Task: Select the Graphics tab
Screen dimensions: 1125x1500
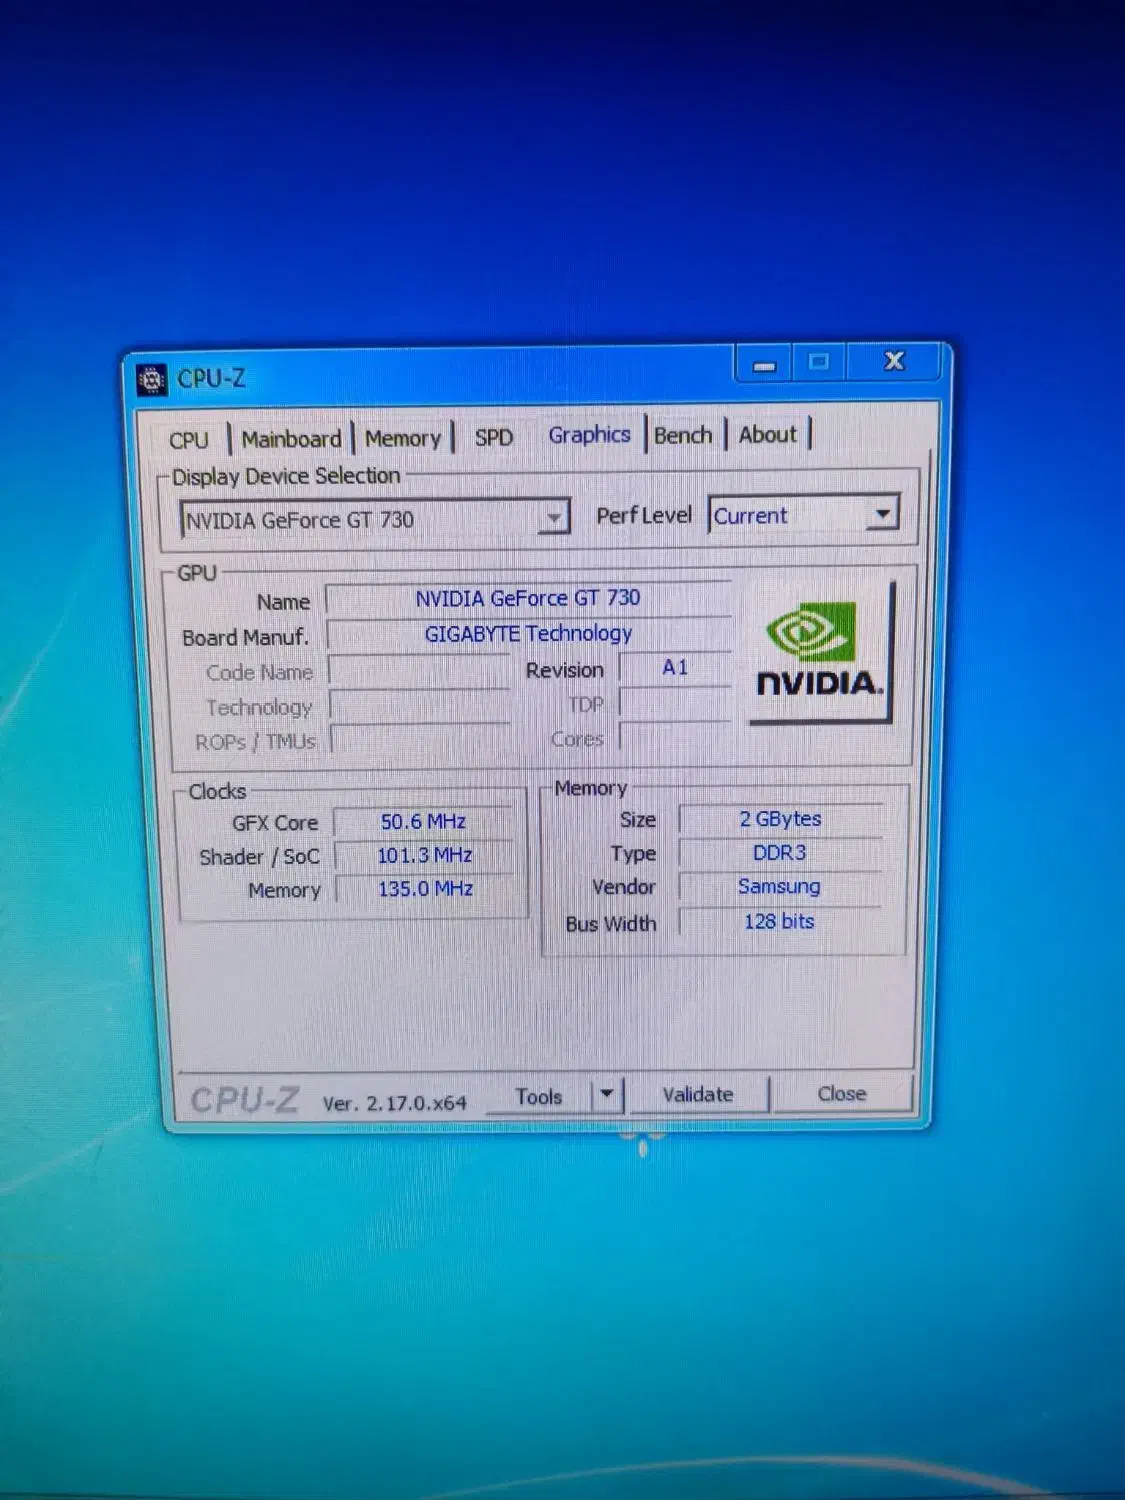Action: click(589, 433)
